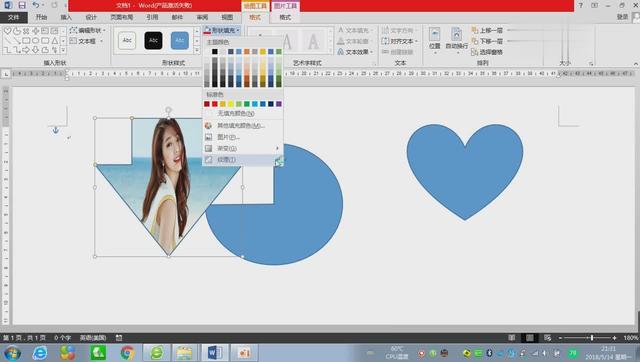Click the 登录 (Sign in) link
The width and height of the screenshot is (640, 362).
622,17
